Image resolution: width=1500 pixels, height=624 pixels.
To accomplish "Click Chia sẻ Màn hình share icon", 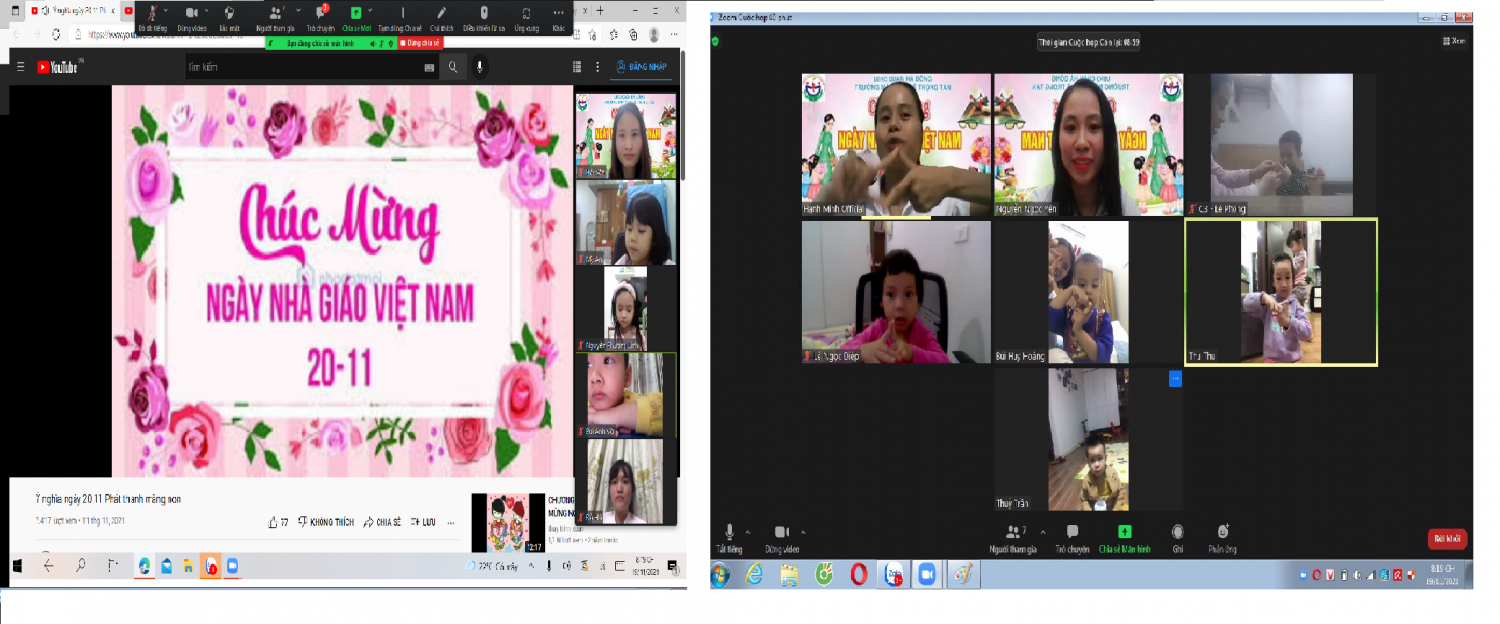I will click(1125, 532).
